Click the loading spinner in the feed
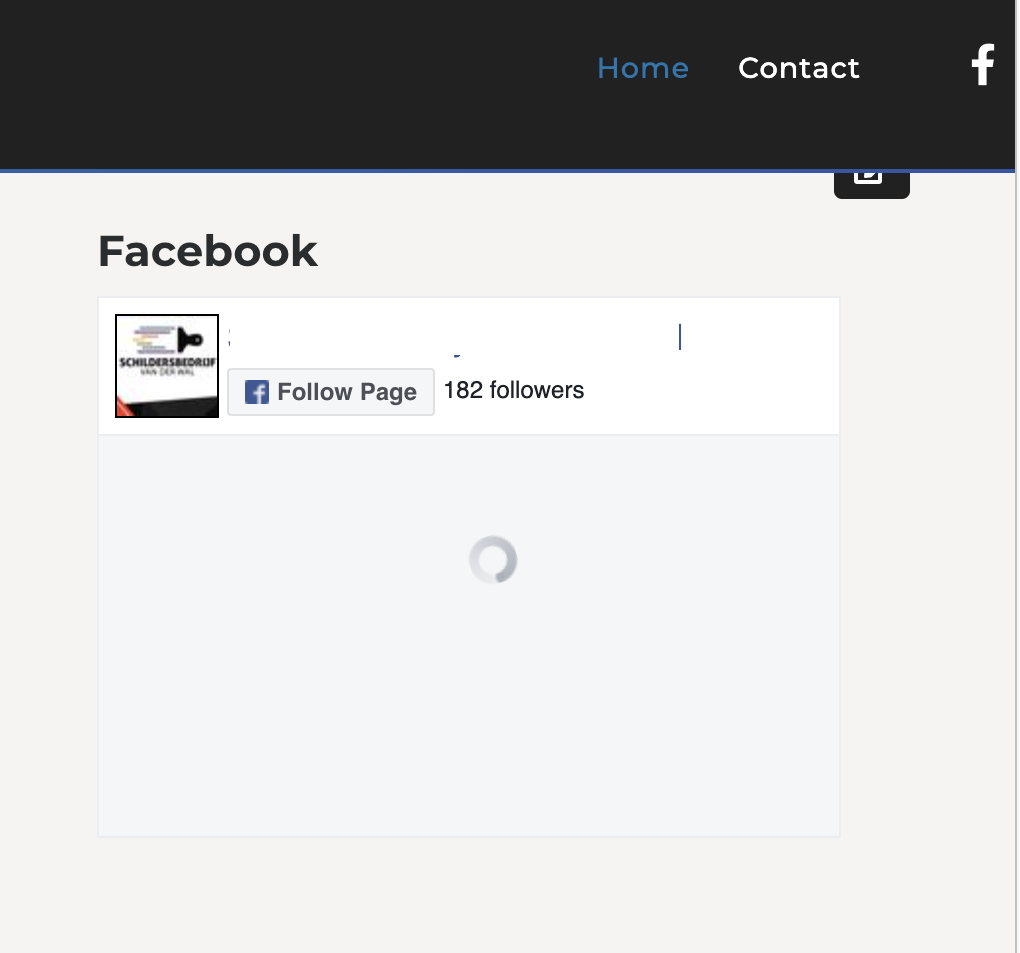This screenshot has height=953, width=1020. [x=493, y=560]
